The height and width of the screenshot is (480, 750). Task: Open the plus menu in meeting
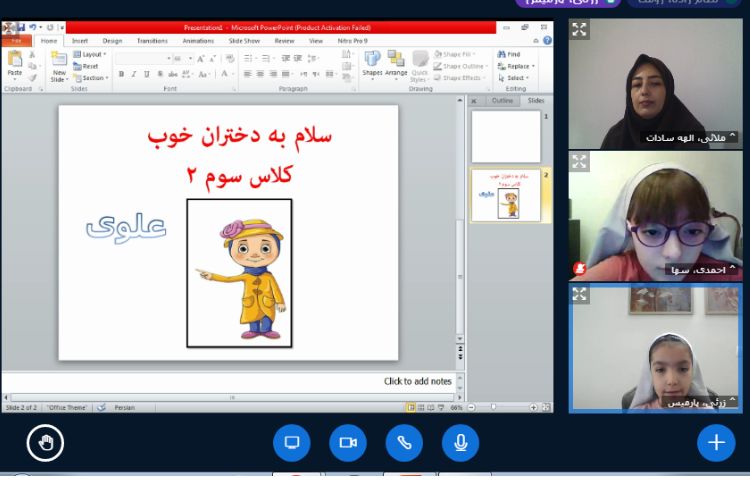point(716,443)
